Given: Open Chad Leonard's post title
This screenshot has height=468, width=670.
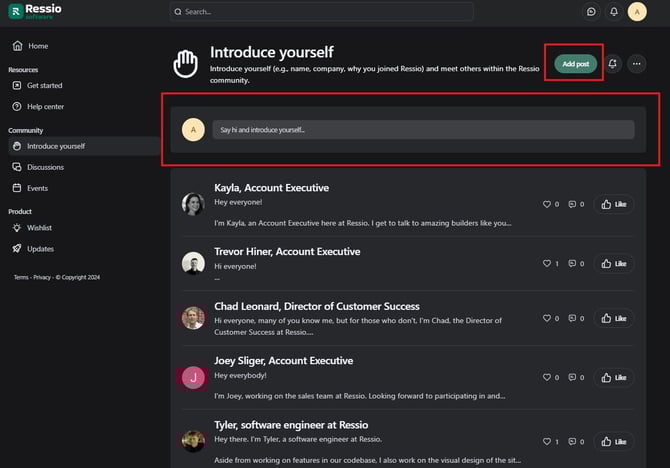Looking at the screenshot, I should pyautogui.click(x=316, y=306).
